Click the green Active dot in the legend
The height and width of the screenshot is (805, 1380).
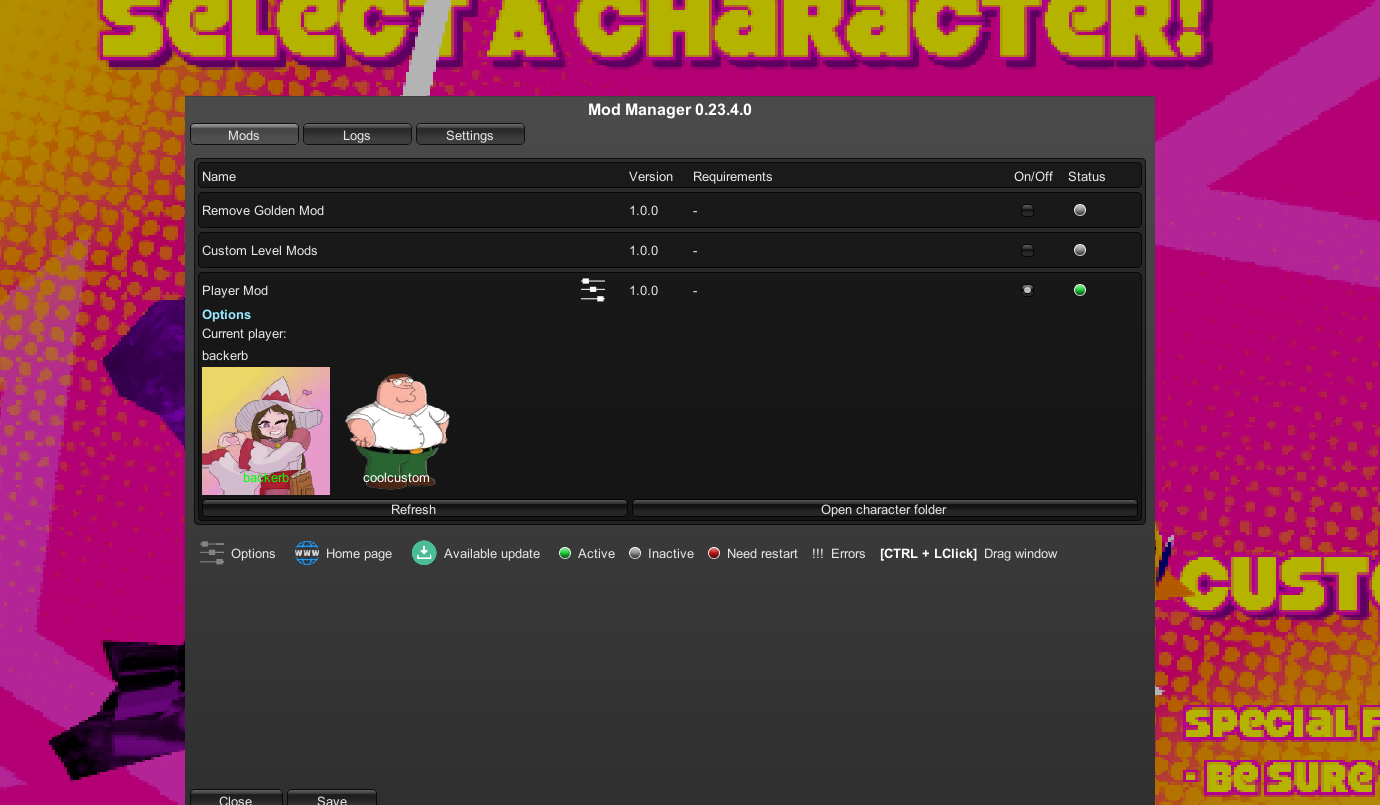[x=565, y=553]
